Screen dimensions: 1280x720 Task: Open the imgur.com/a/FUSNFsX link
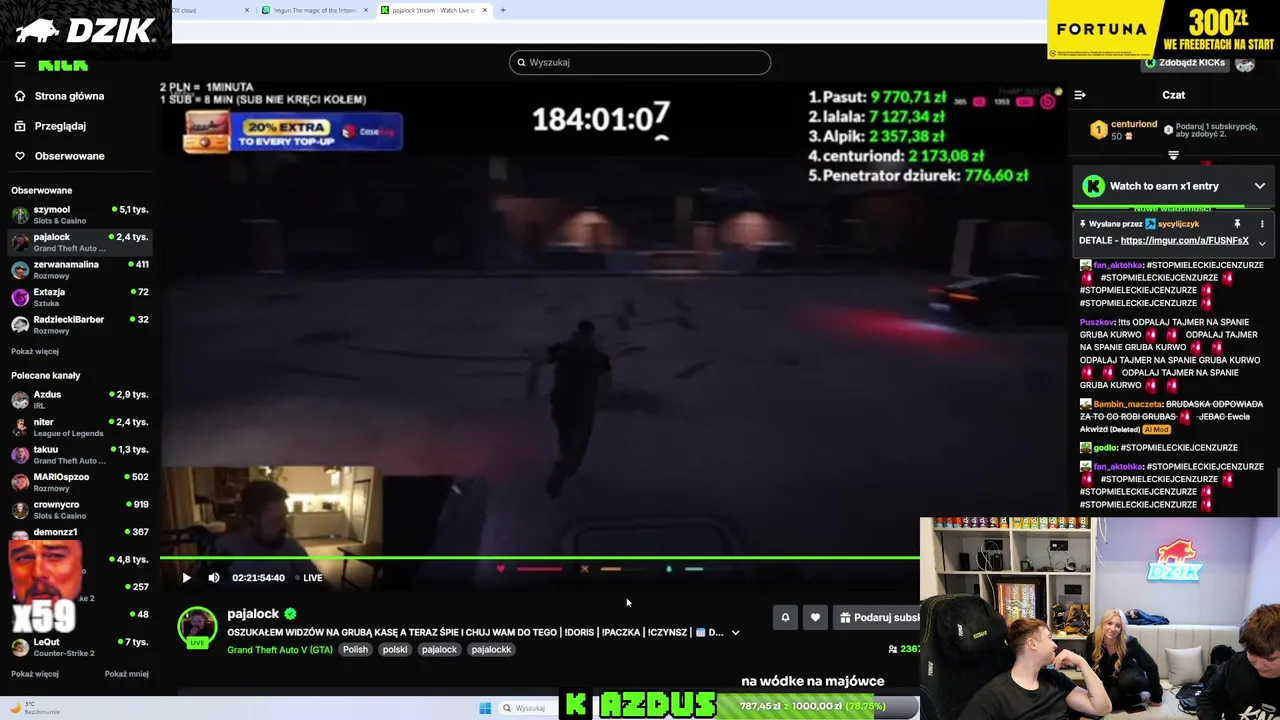pyautogui.click(x=1185, y=241)
